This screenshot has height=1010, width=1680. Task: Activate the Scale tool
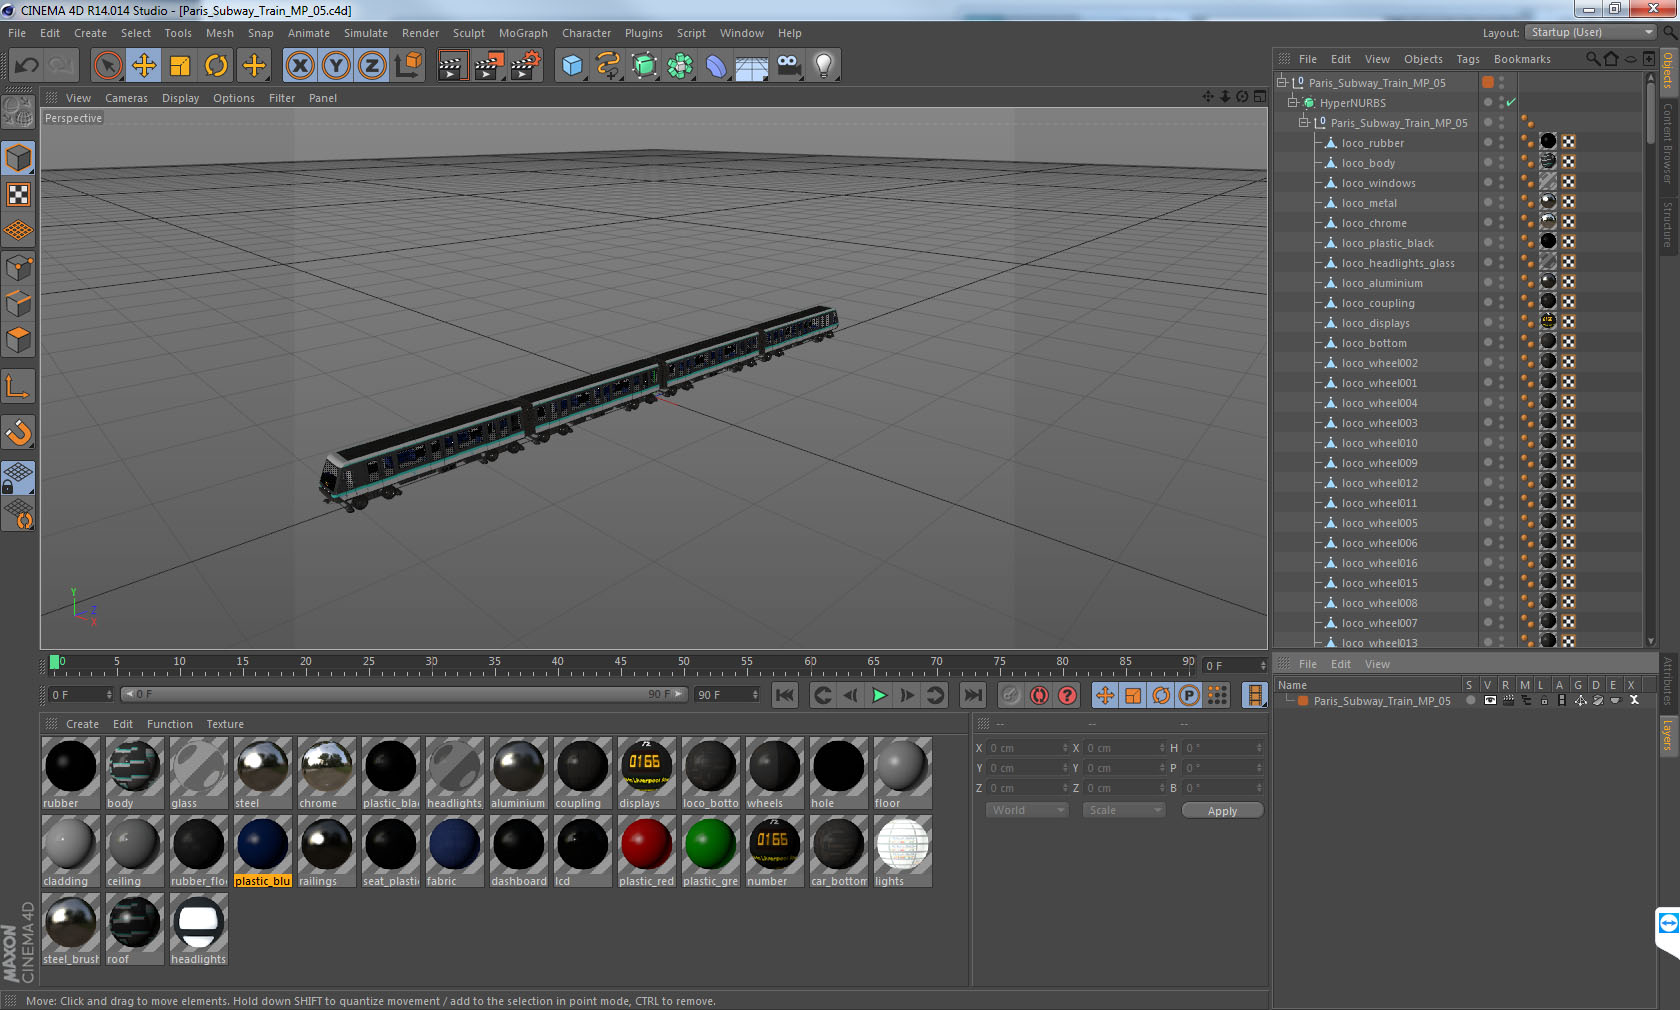coord(180,66)
